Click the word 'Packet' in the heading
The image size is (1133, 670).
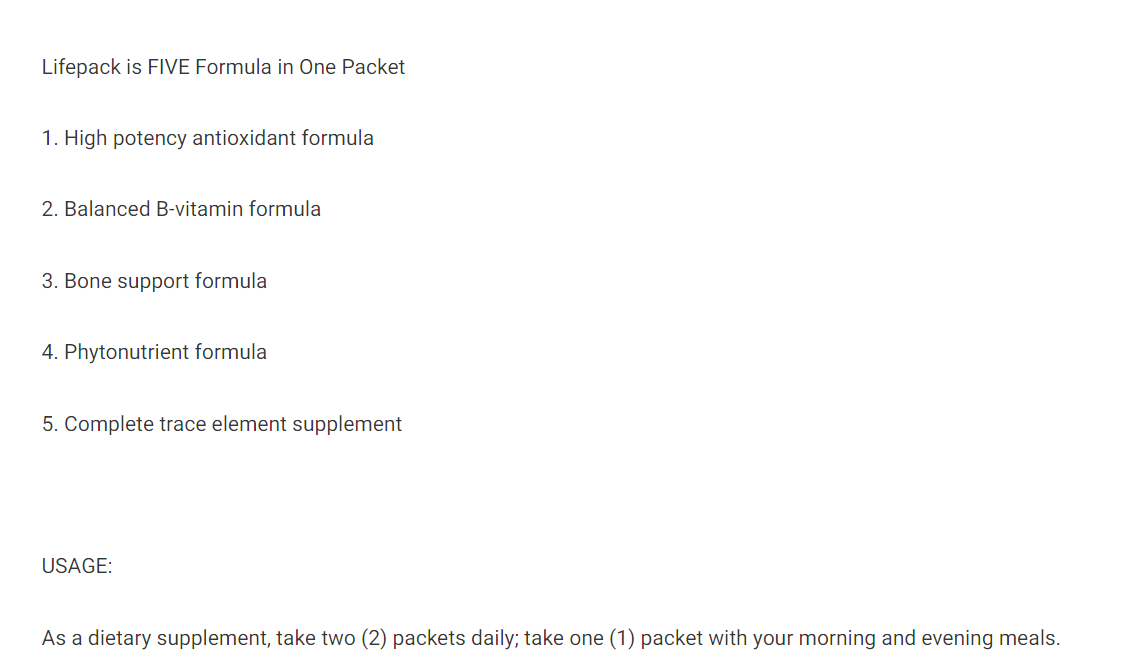(373, 67)
